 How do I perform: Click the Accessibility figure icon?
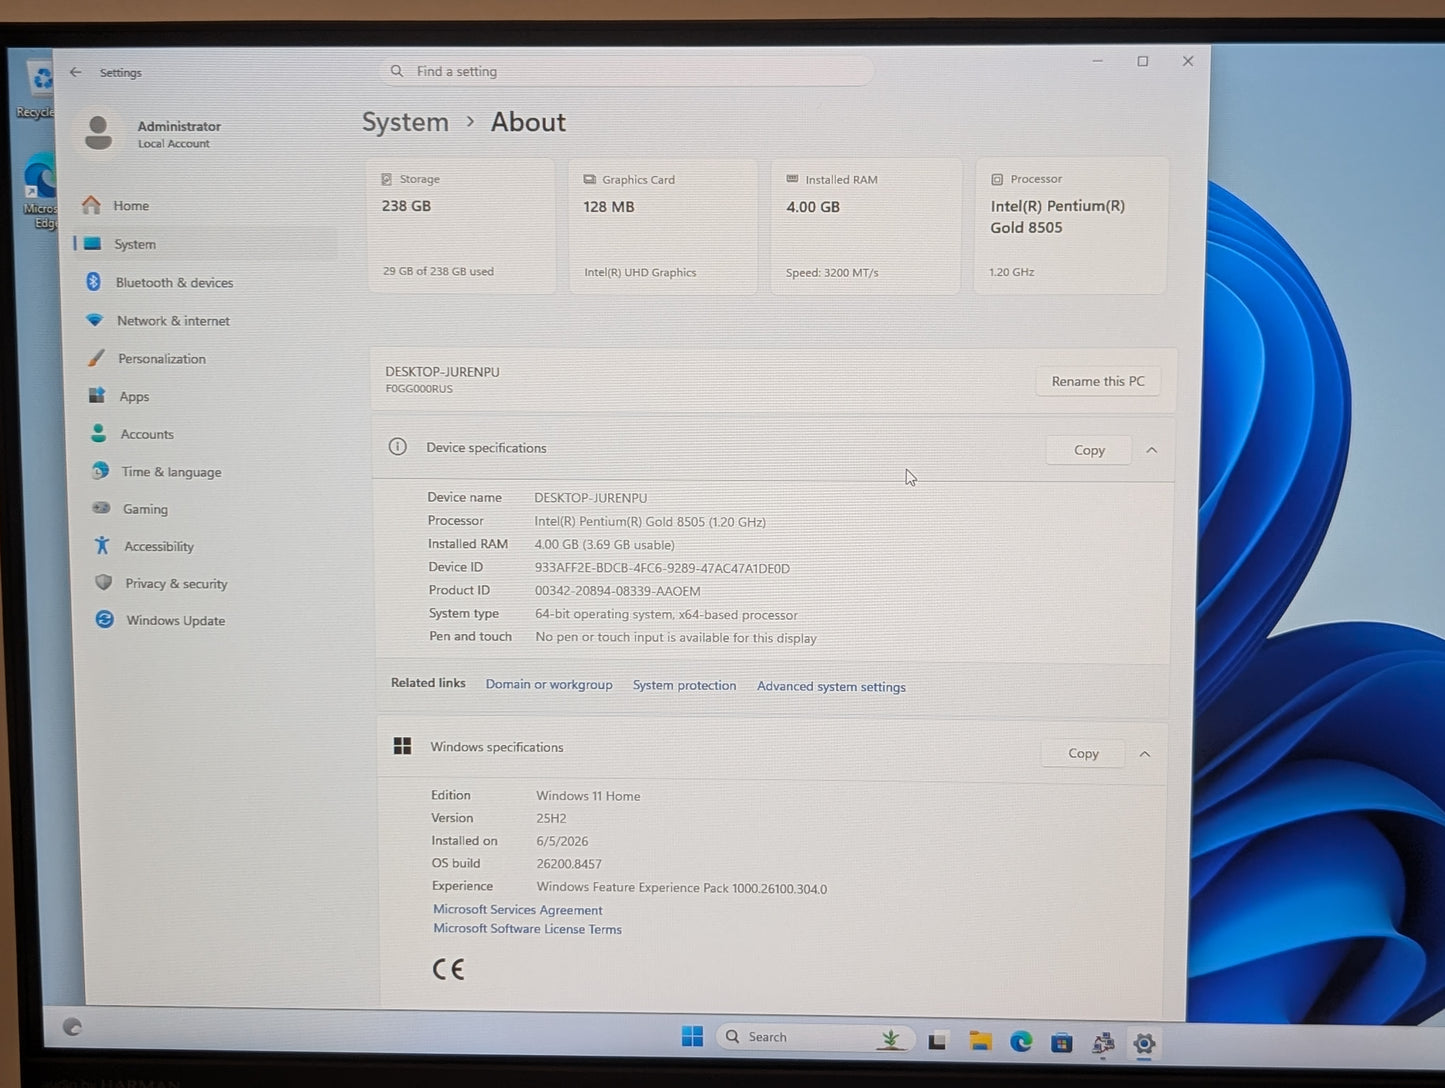tap(102, 545)
